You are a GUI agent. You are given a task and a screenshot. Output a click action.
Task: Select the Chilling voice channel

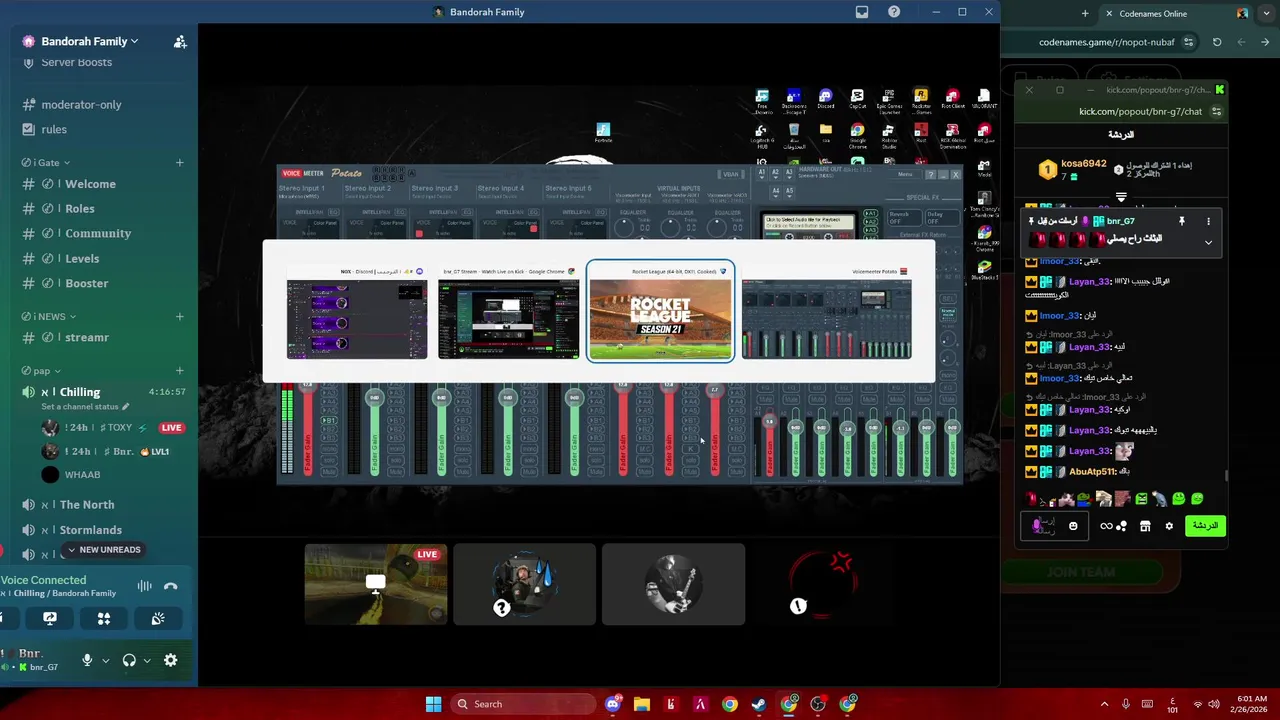click(79, 392)
